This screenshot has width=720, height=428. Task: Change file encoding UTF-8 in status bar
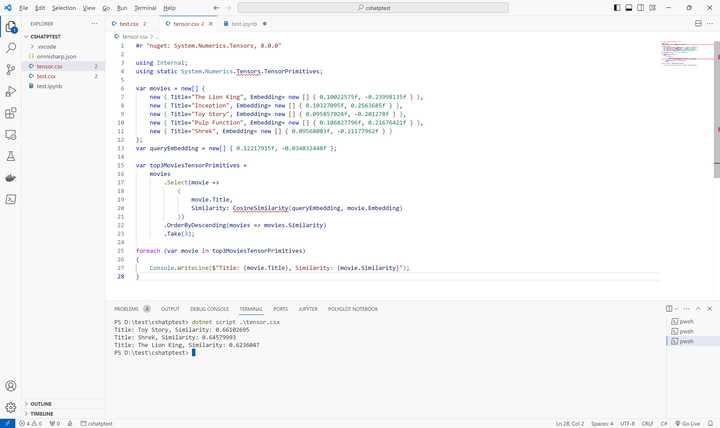627,423
